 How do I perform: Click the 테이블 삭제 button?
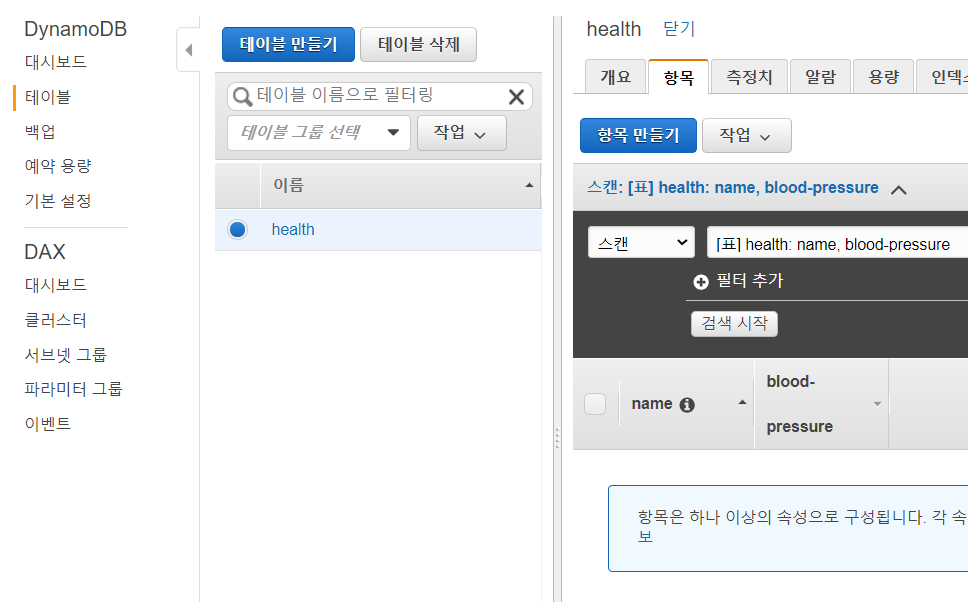pos(419,44)
